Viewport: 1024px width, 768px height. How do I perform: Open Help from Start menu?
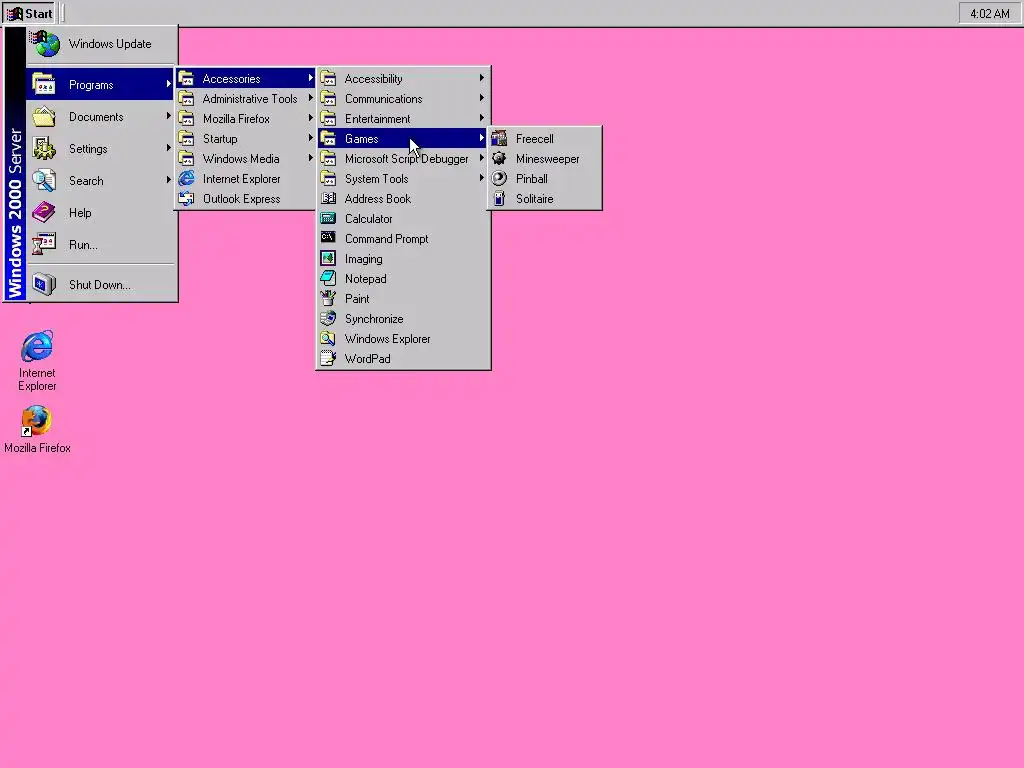[101, 212]
